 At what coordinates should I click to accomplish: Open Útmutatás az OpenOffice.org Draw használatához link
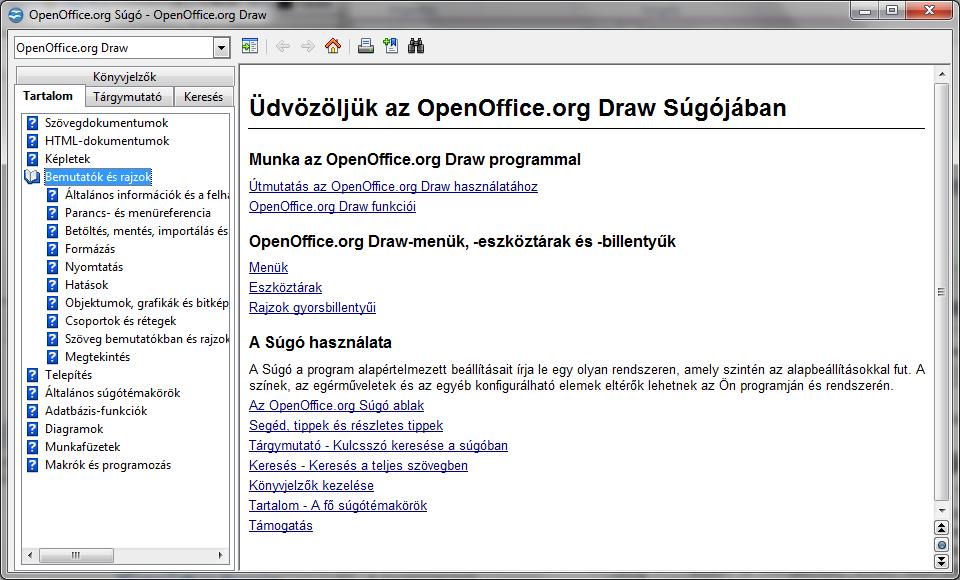coord(393,186)
